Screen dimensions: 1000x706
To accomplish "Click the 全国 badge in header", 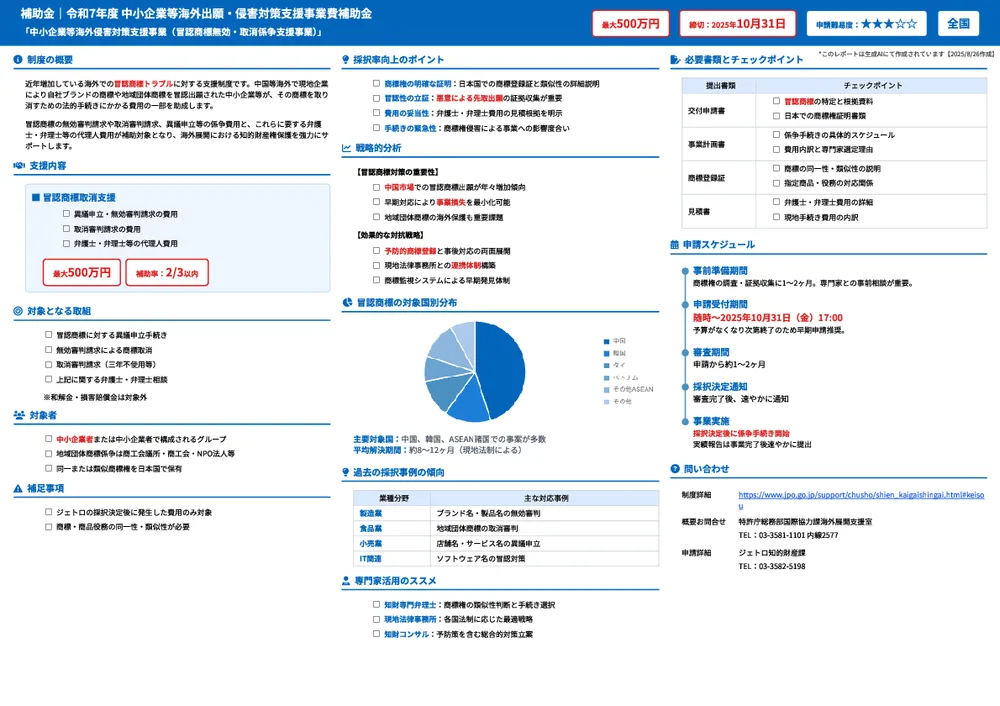I will click(958, 24).
